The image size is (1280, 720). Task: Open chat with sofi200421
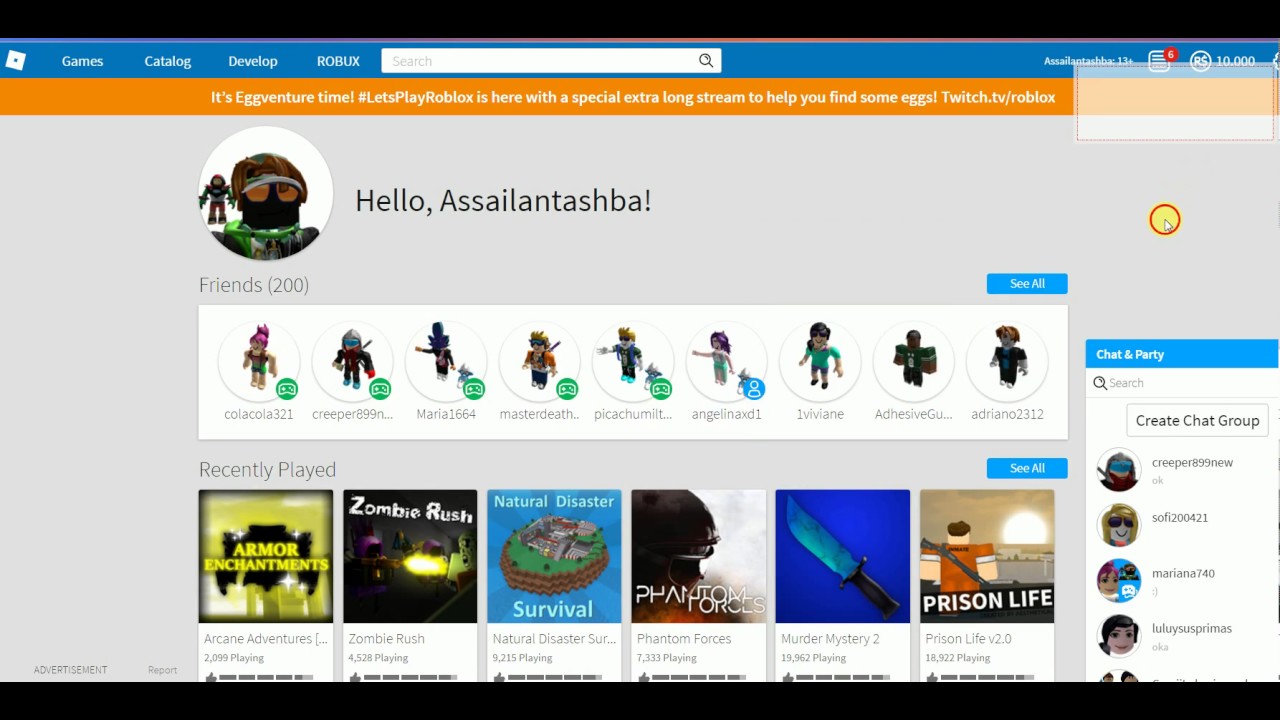click(1182, 525)
